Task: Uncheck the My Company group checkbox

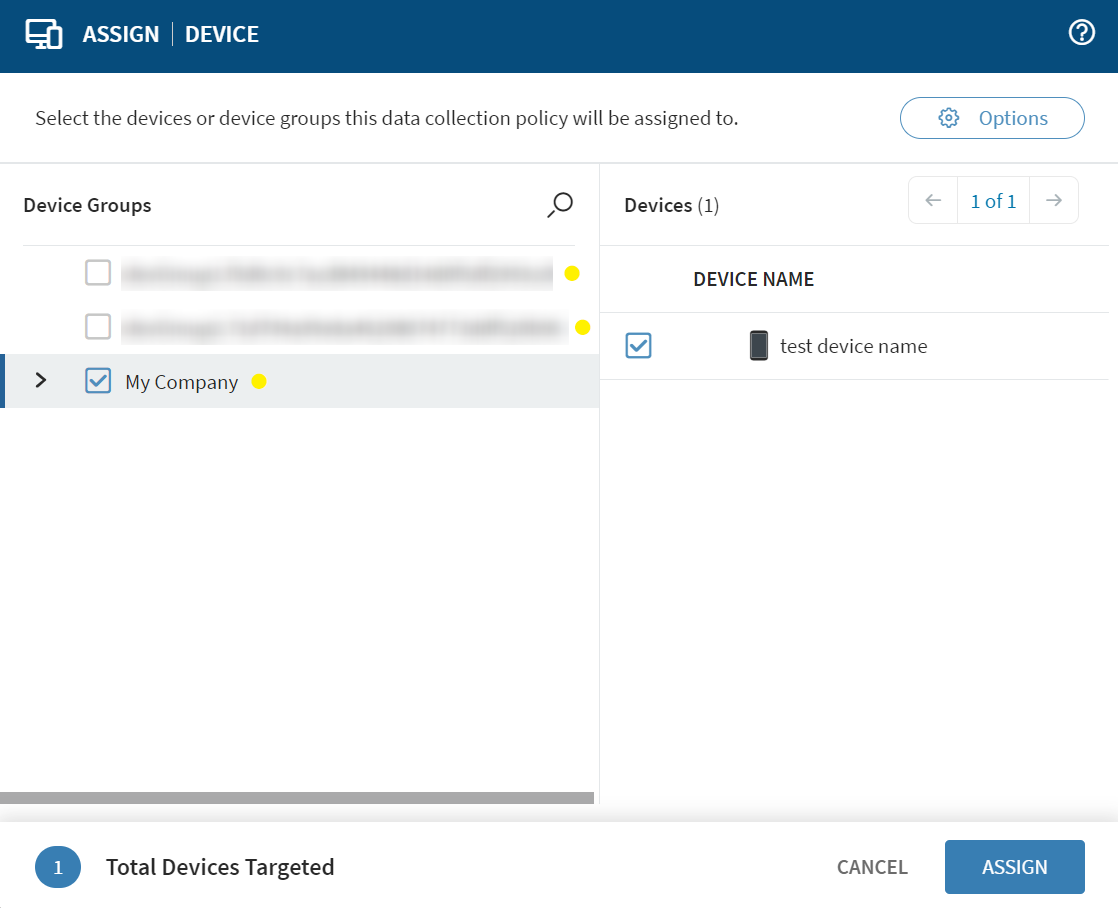Action: click(x=98, y=381)
